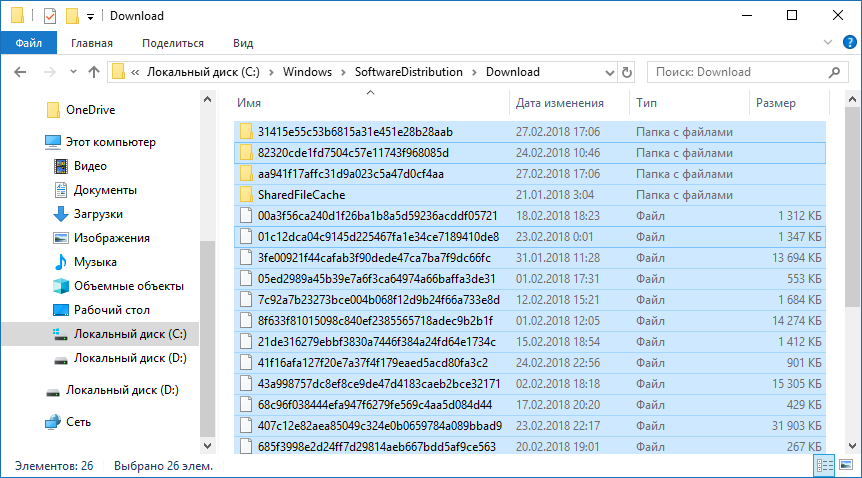Expand the address bar history dropdown
The height and width of the screenshot is (478, 862).
pyautogui.click(x=609, y=72)
